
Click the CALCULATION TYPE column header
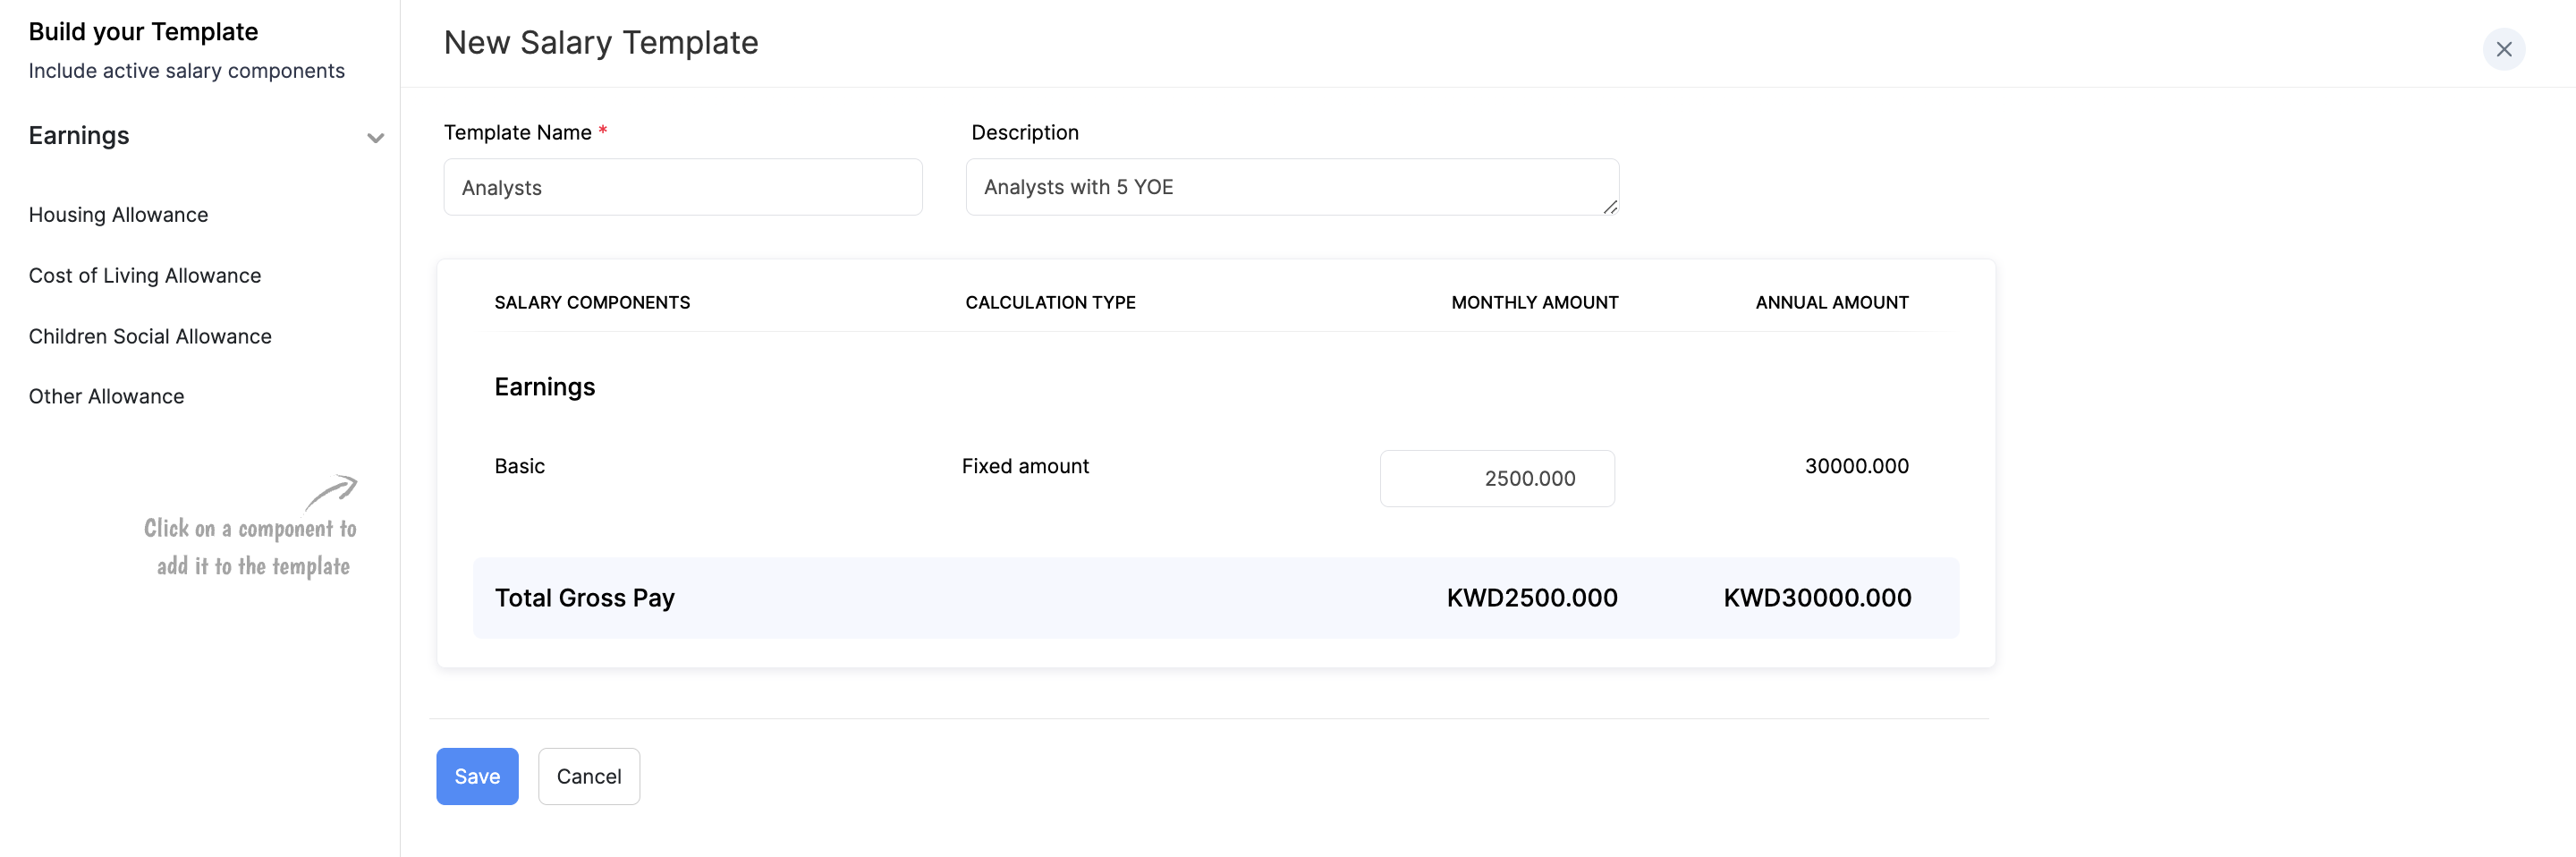tap(1050, 302)
